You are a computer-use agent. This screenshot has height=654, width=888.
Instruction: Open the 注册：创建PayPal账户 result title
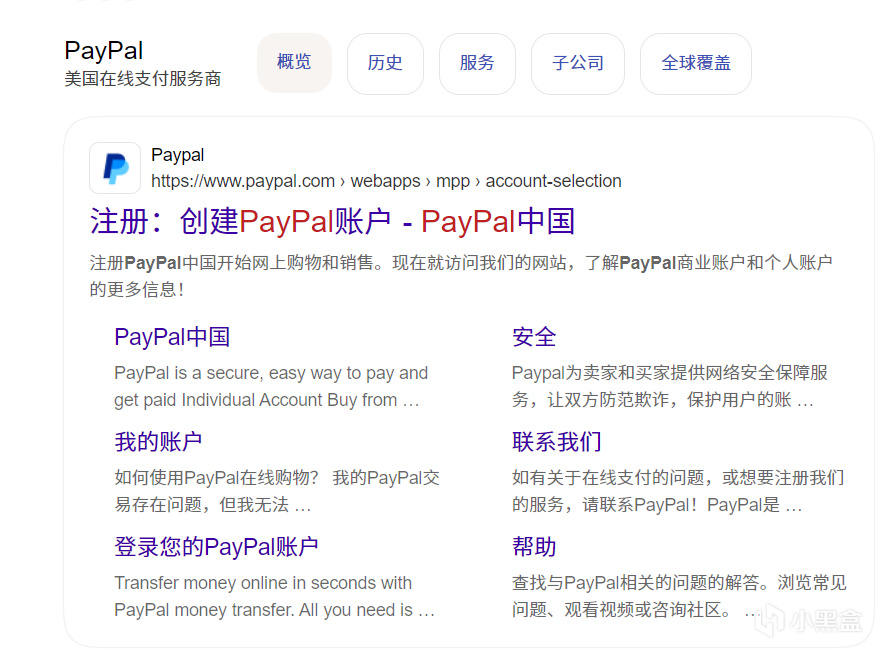332,221
